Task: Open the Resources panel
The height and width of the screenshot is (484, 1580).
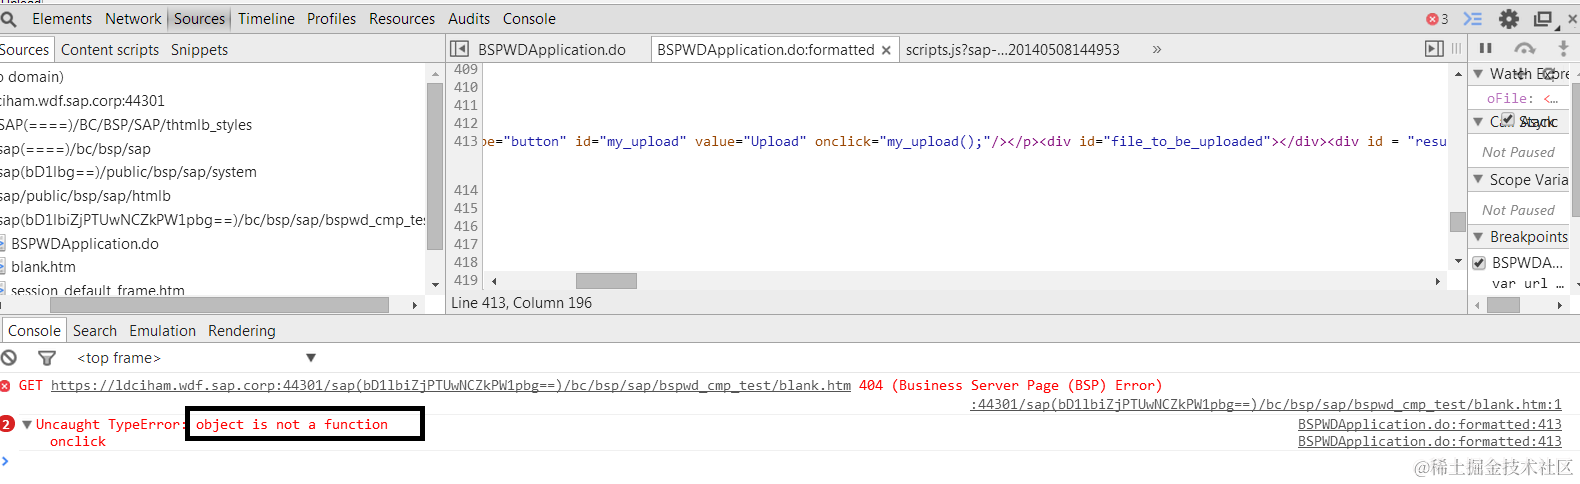Action: 402,19
